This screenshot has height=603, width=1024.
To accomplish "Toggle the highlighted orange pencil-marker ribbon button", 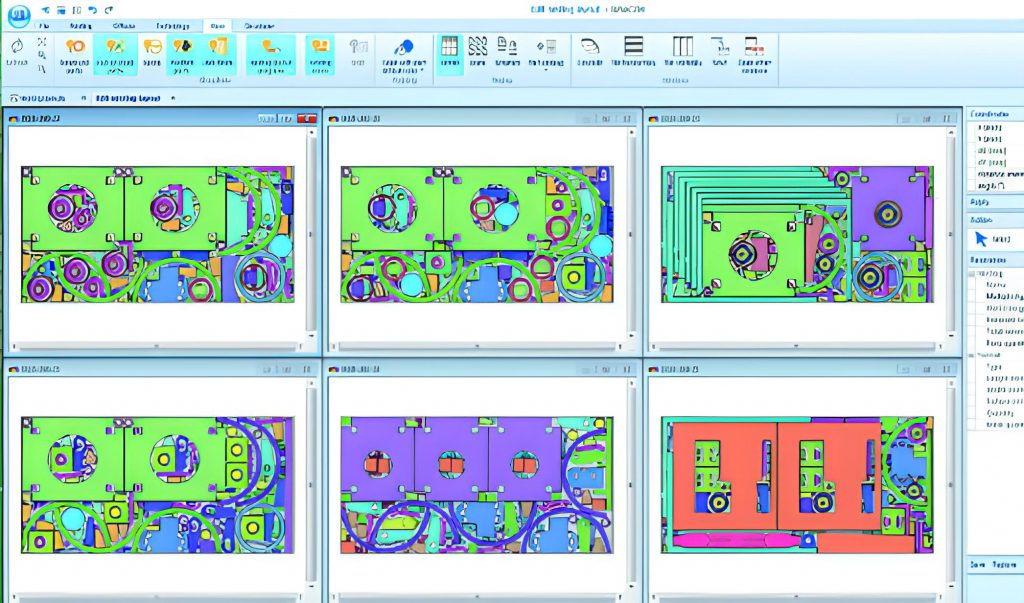I will [x=115, y=47].
